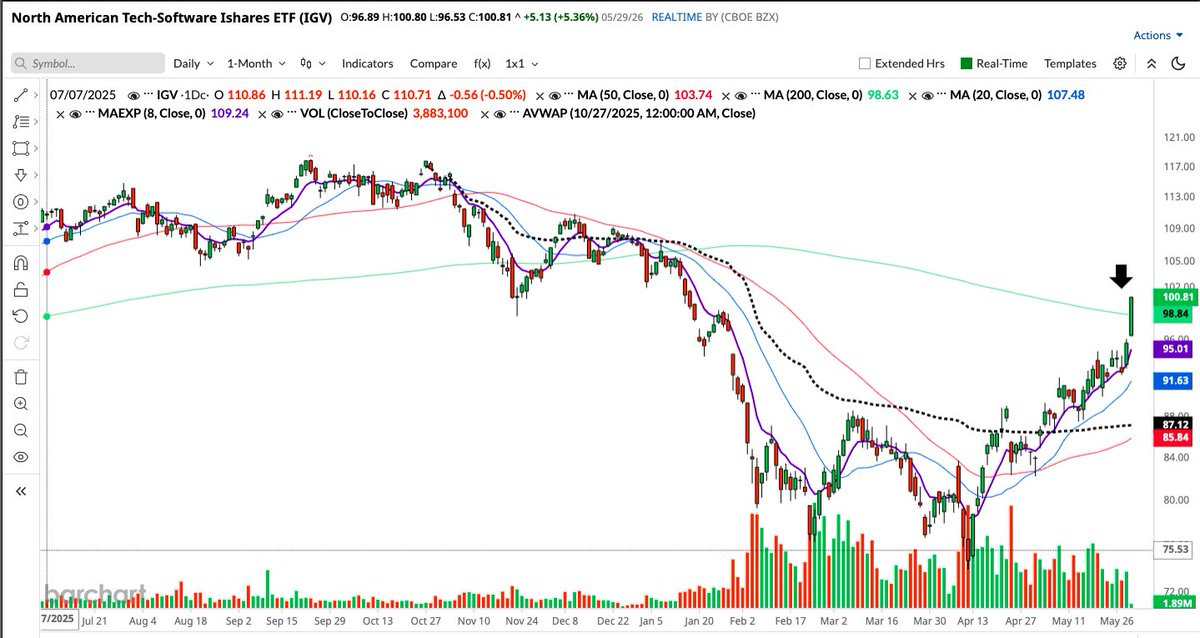The width and height of the screenshot is (1200, 638).
Task: Remove the MA (50, Close, 0) study
Action: tap(540, 94)
